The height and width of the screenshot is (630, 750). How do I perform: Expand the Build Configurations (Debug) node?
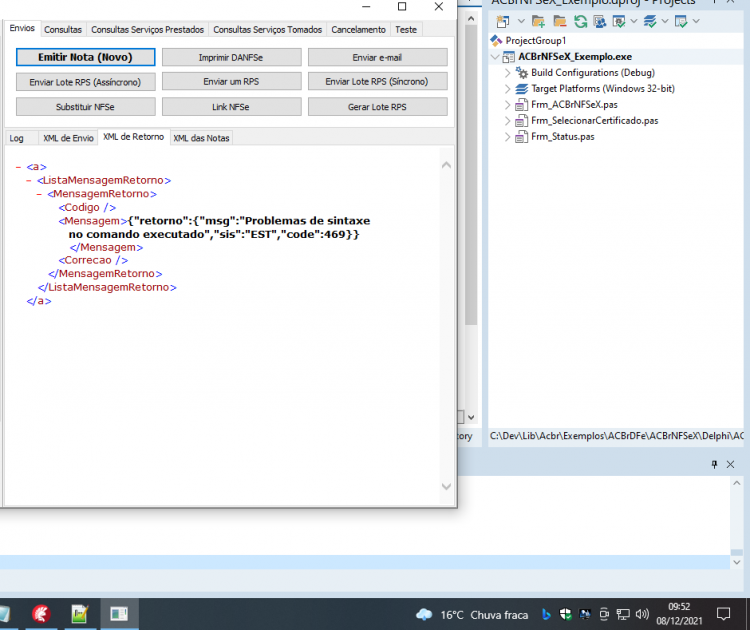[507, 73]
